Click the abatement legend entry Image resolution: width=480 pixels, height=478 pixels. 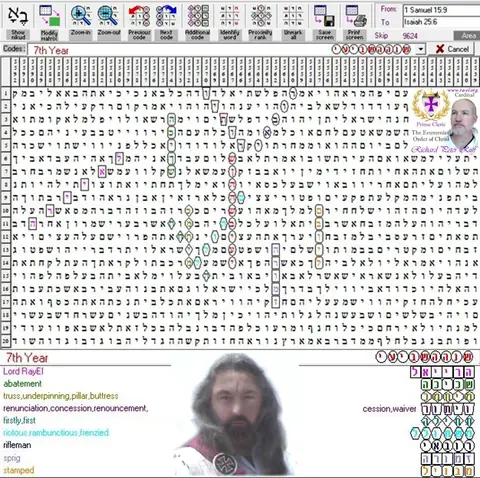23,384
